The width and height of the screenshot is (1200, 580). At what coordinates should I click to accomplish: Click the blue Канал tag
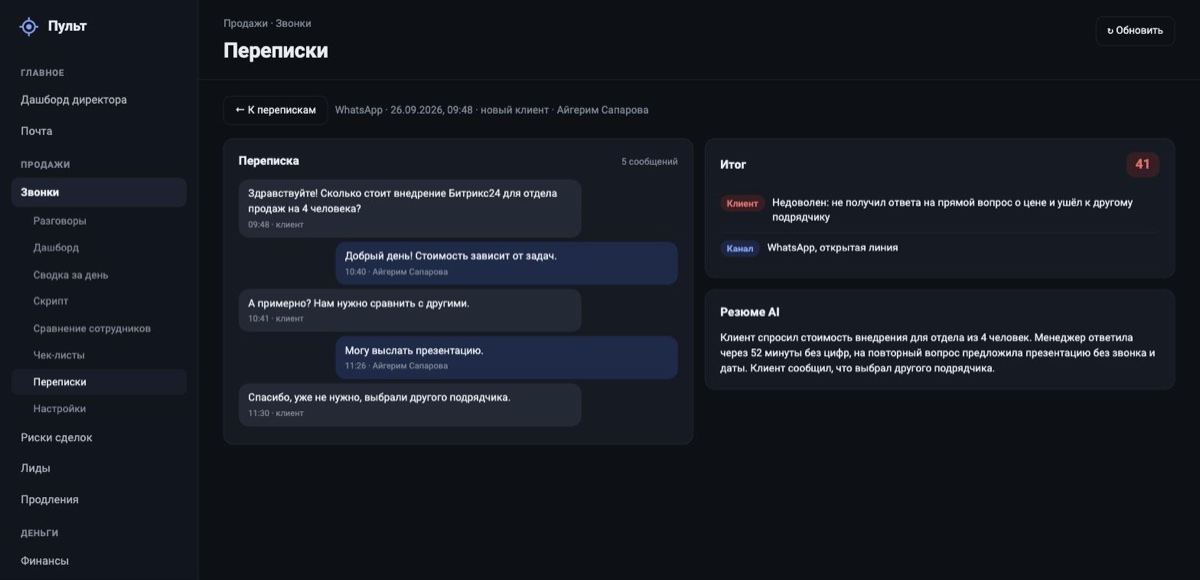[x=740, y=248]
